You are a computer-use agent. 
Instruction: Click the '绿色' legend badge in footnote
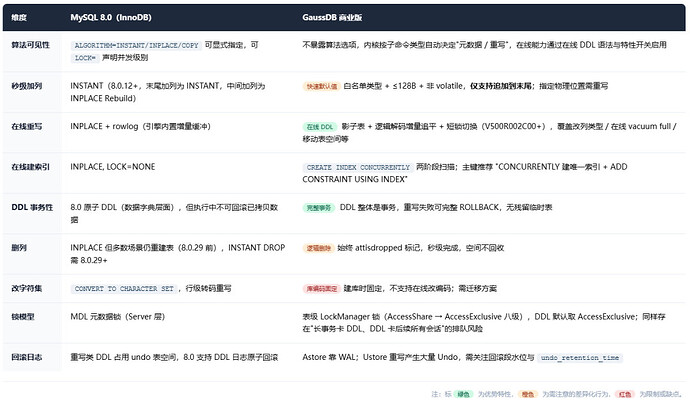coord(463,394)
